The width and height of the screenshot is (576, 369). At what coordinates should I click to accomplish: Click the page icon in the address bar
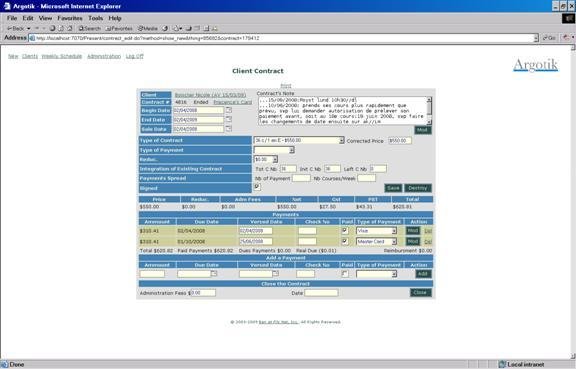coord(32,38)
